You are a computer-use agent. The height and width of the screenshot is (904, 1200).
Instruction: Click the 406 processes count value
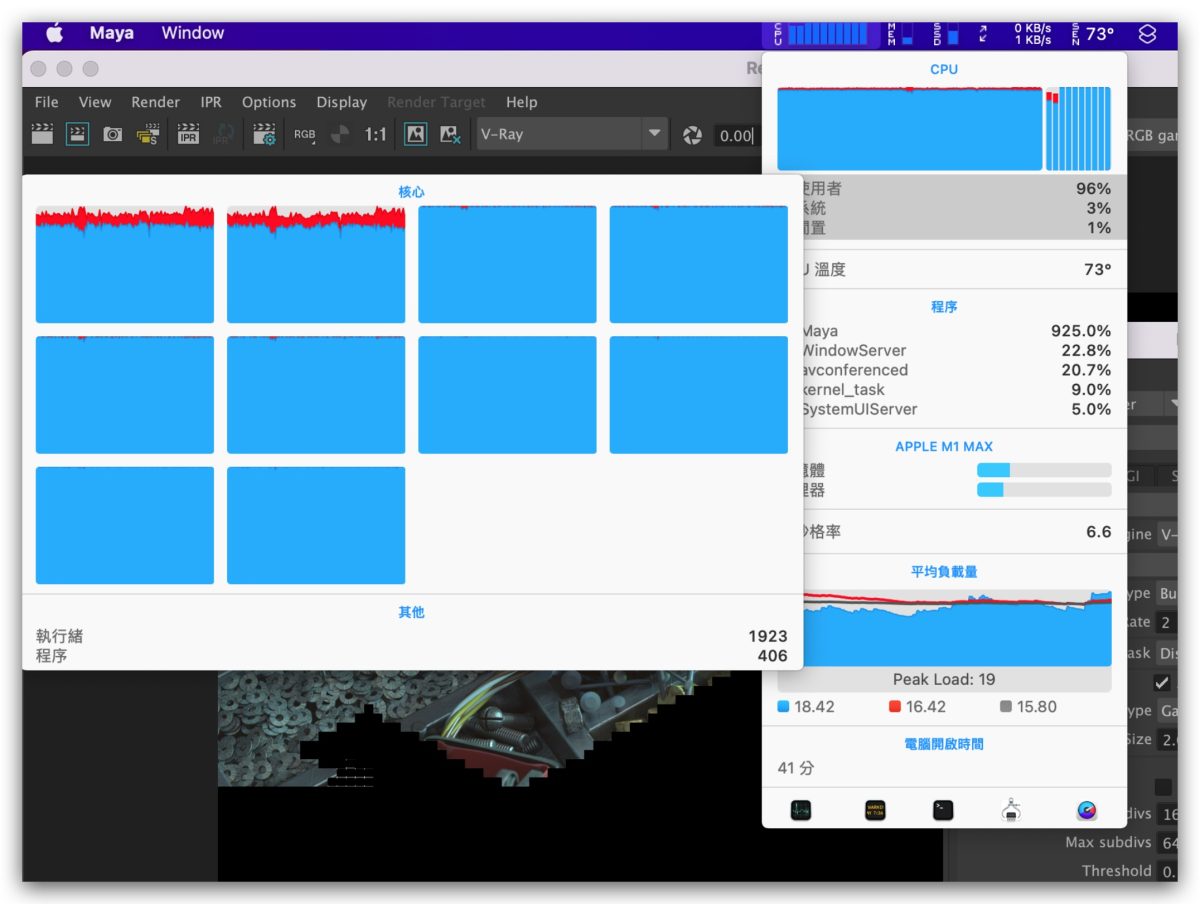pyautogui.click(x=773, y=656)
